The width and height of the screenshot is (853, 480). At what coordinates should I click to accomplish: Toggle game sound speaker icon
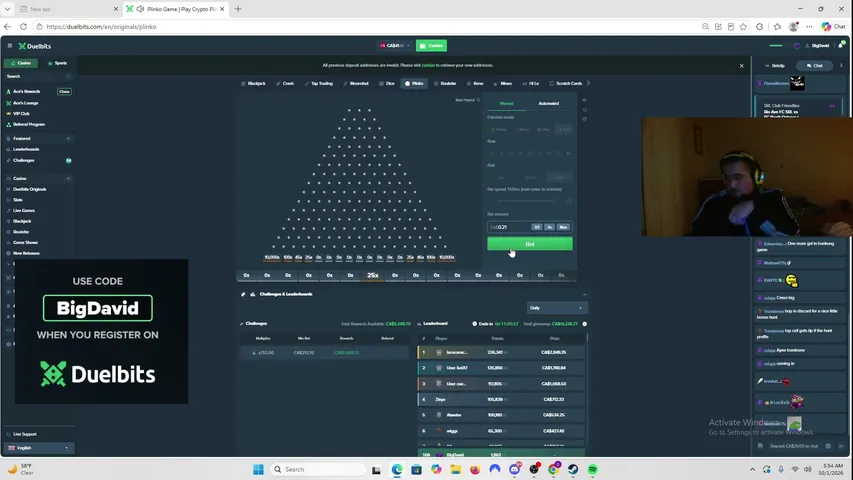(585, 100)
